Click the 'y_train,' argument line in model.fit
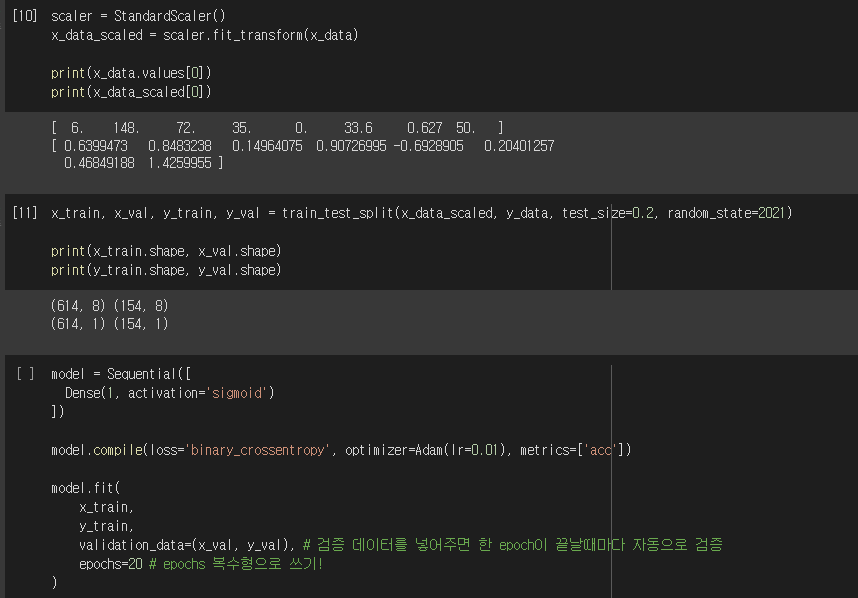The width and height of the screenshot is (858, 598). click(x=107, y=526)
